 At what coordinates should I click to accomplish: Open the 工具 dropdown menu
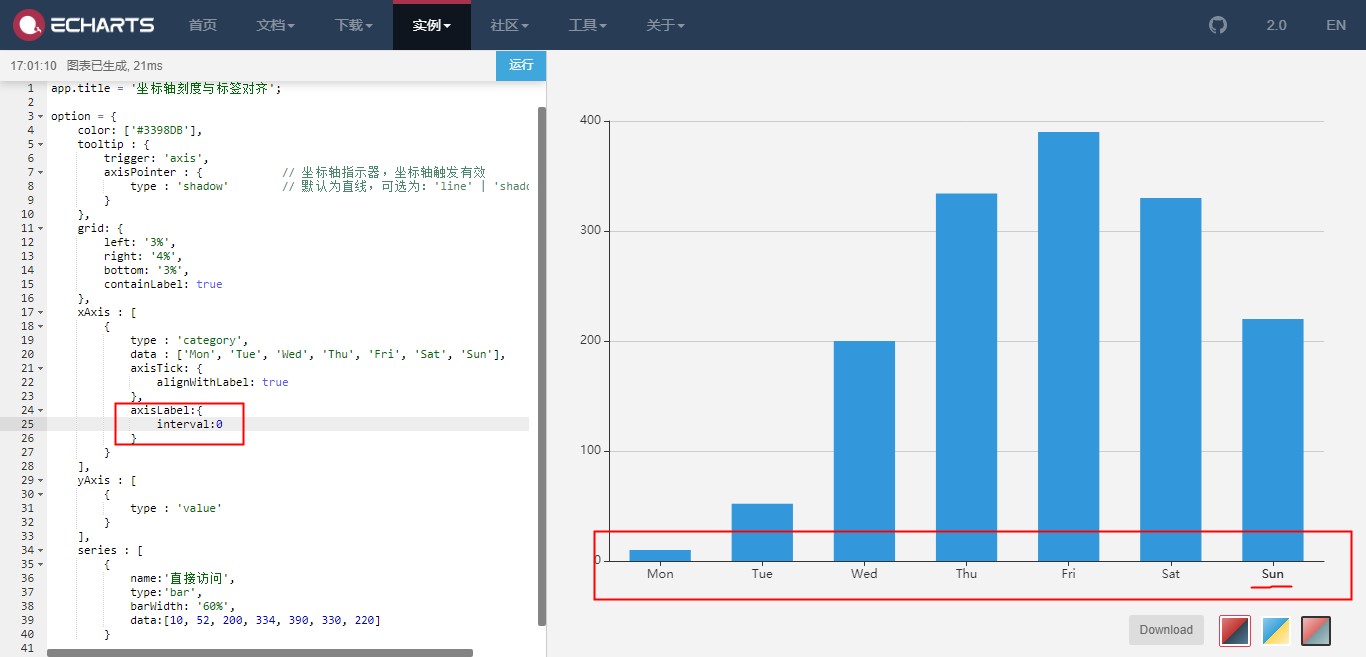(x=588, y=25)
